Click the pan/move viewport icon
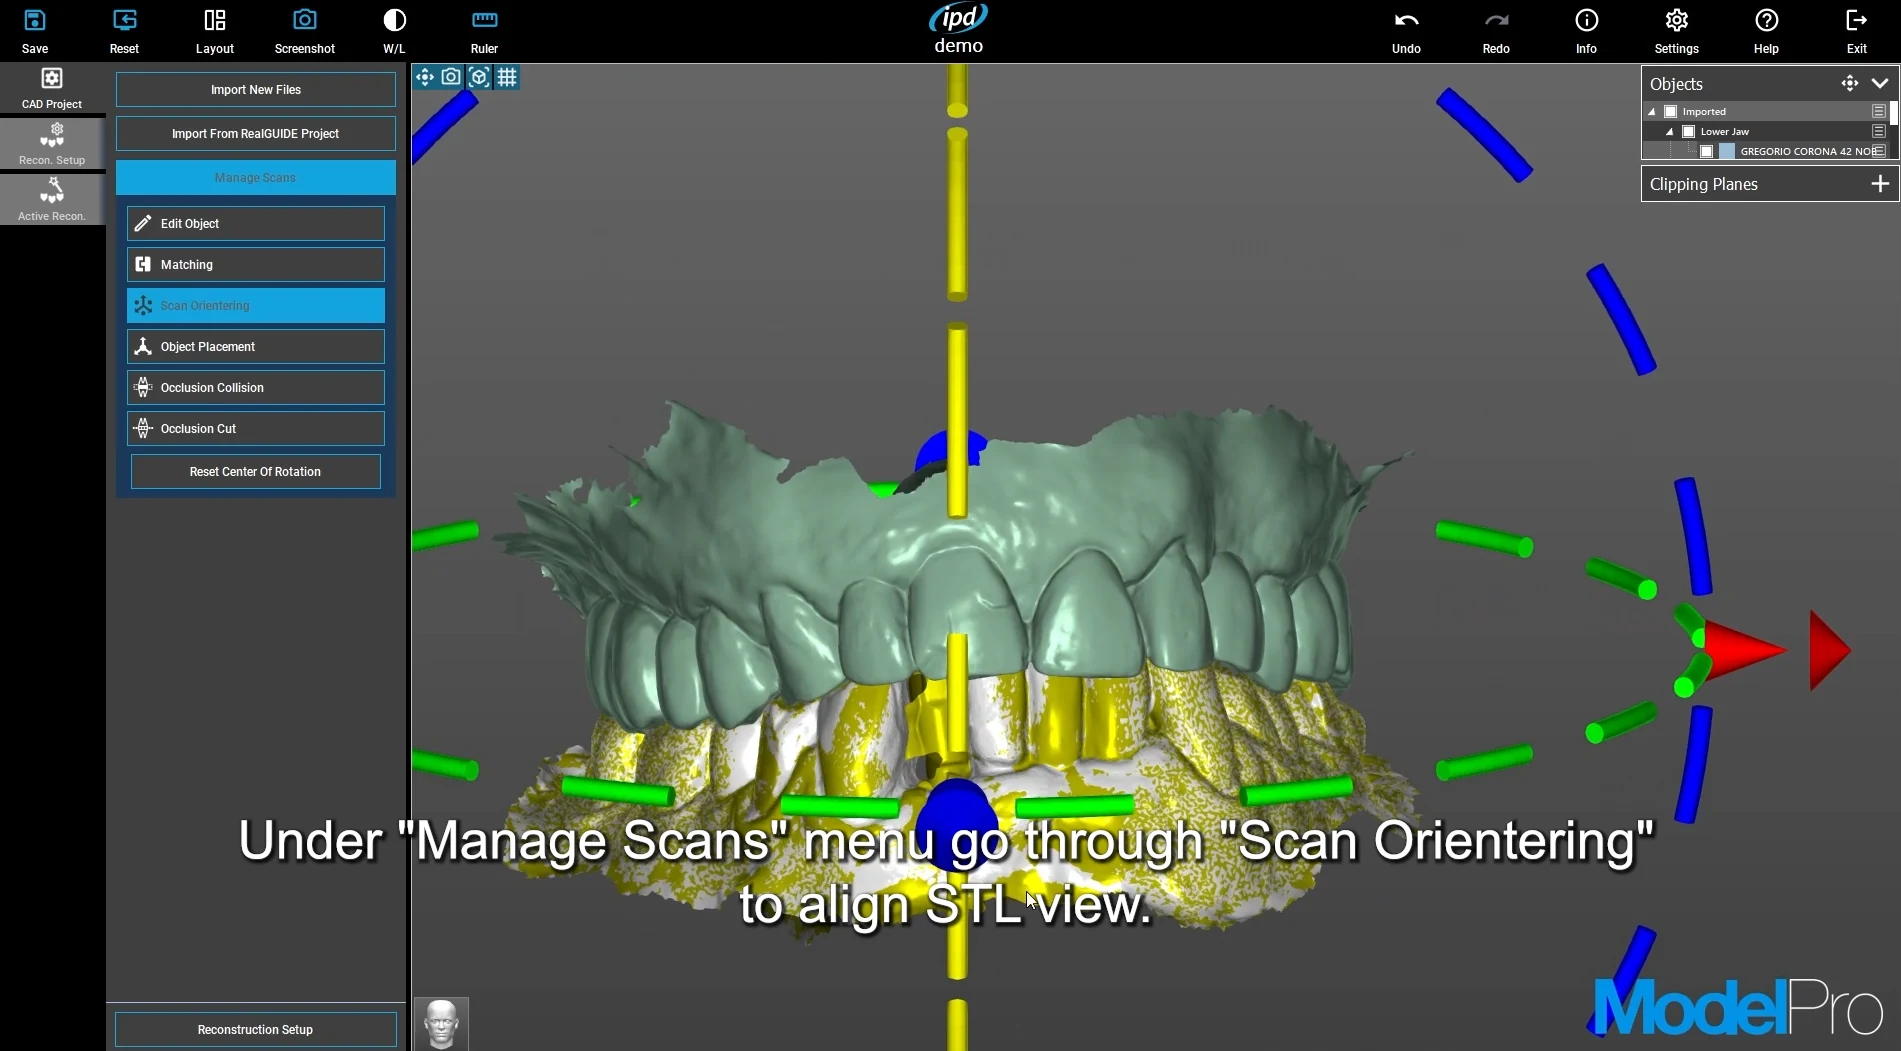 pos(425,77)
